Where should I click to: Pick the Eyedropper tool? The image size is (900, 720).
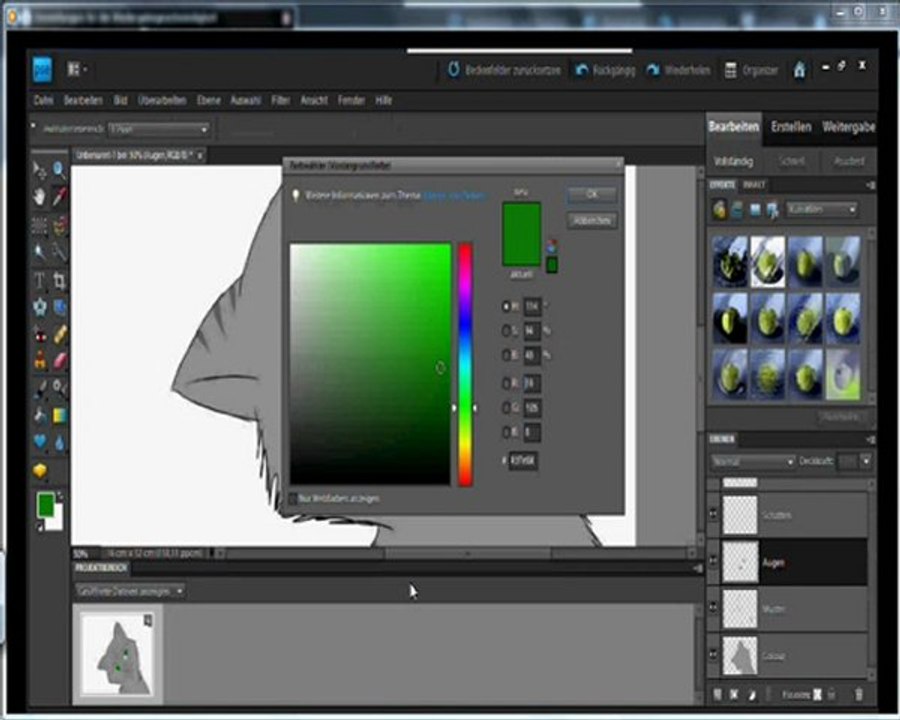pyautogui.click(x=60, y=196)
